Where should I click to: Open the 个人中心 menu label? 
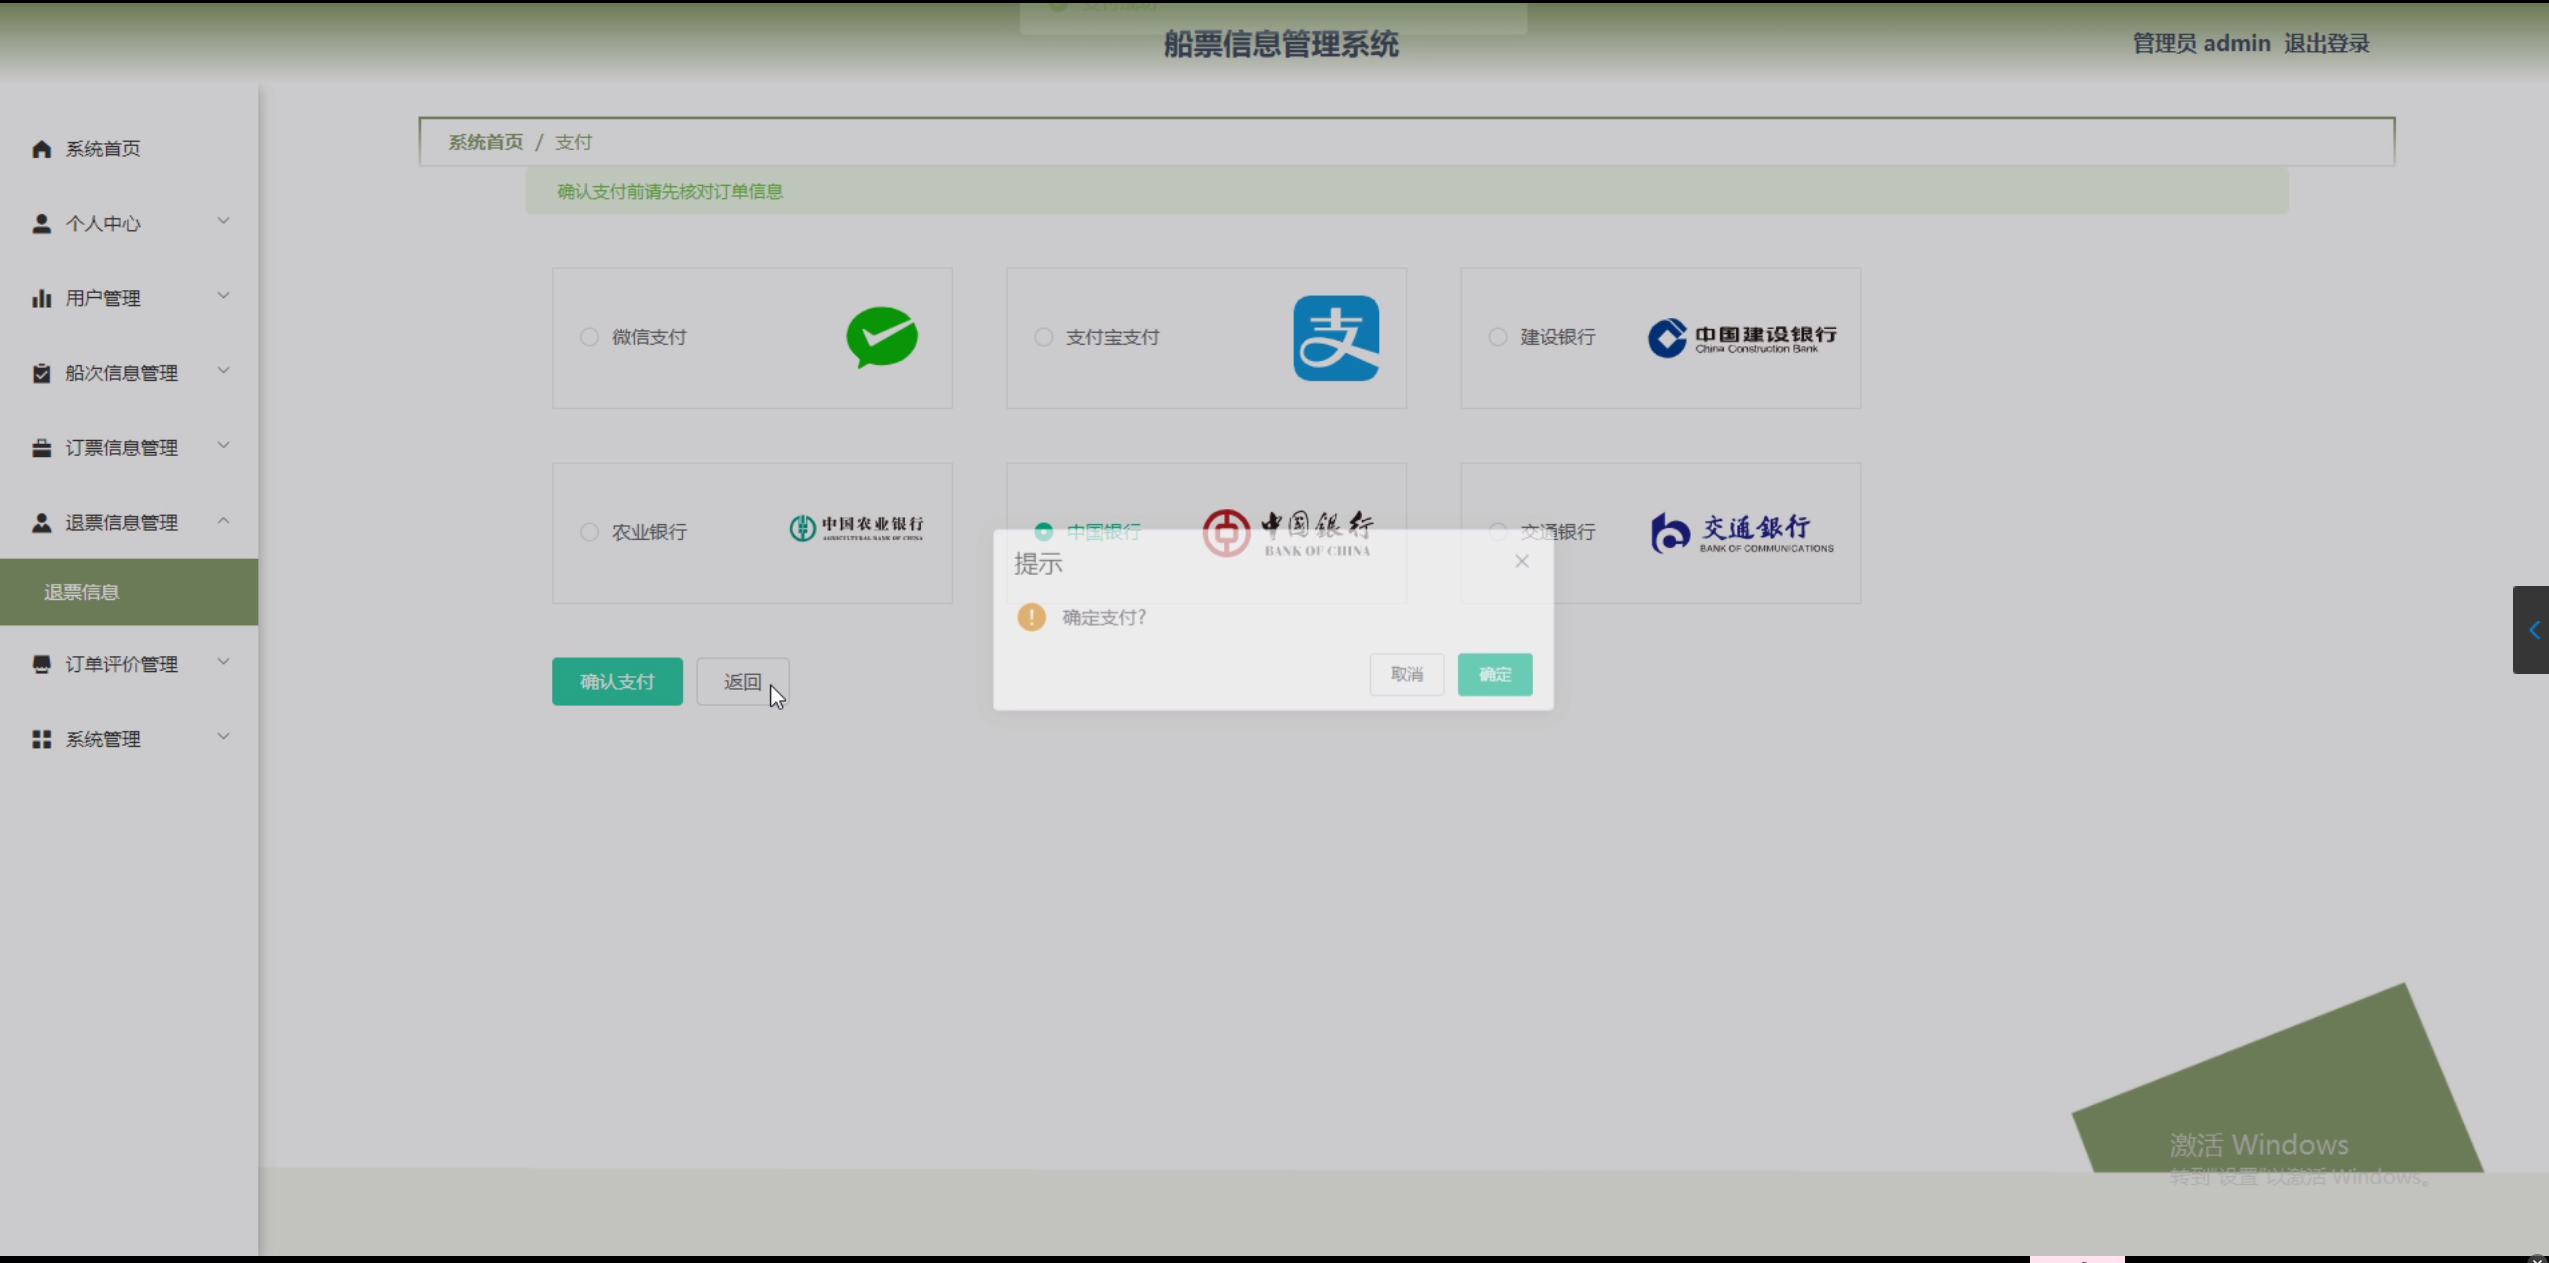(x=103, y=224)
